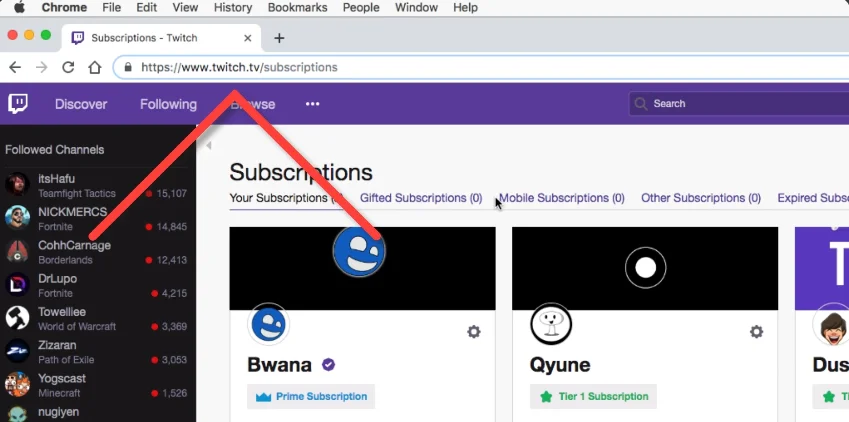
Task: Open Bwana subscription settings gear
Action: point(474,332)
